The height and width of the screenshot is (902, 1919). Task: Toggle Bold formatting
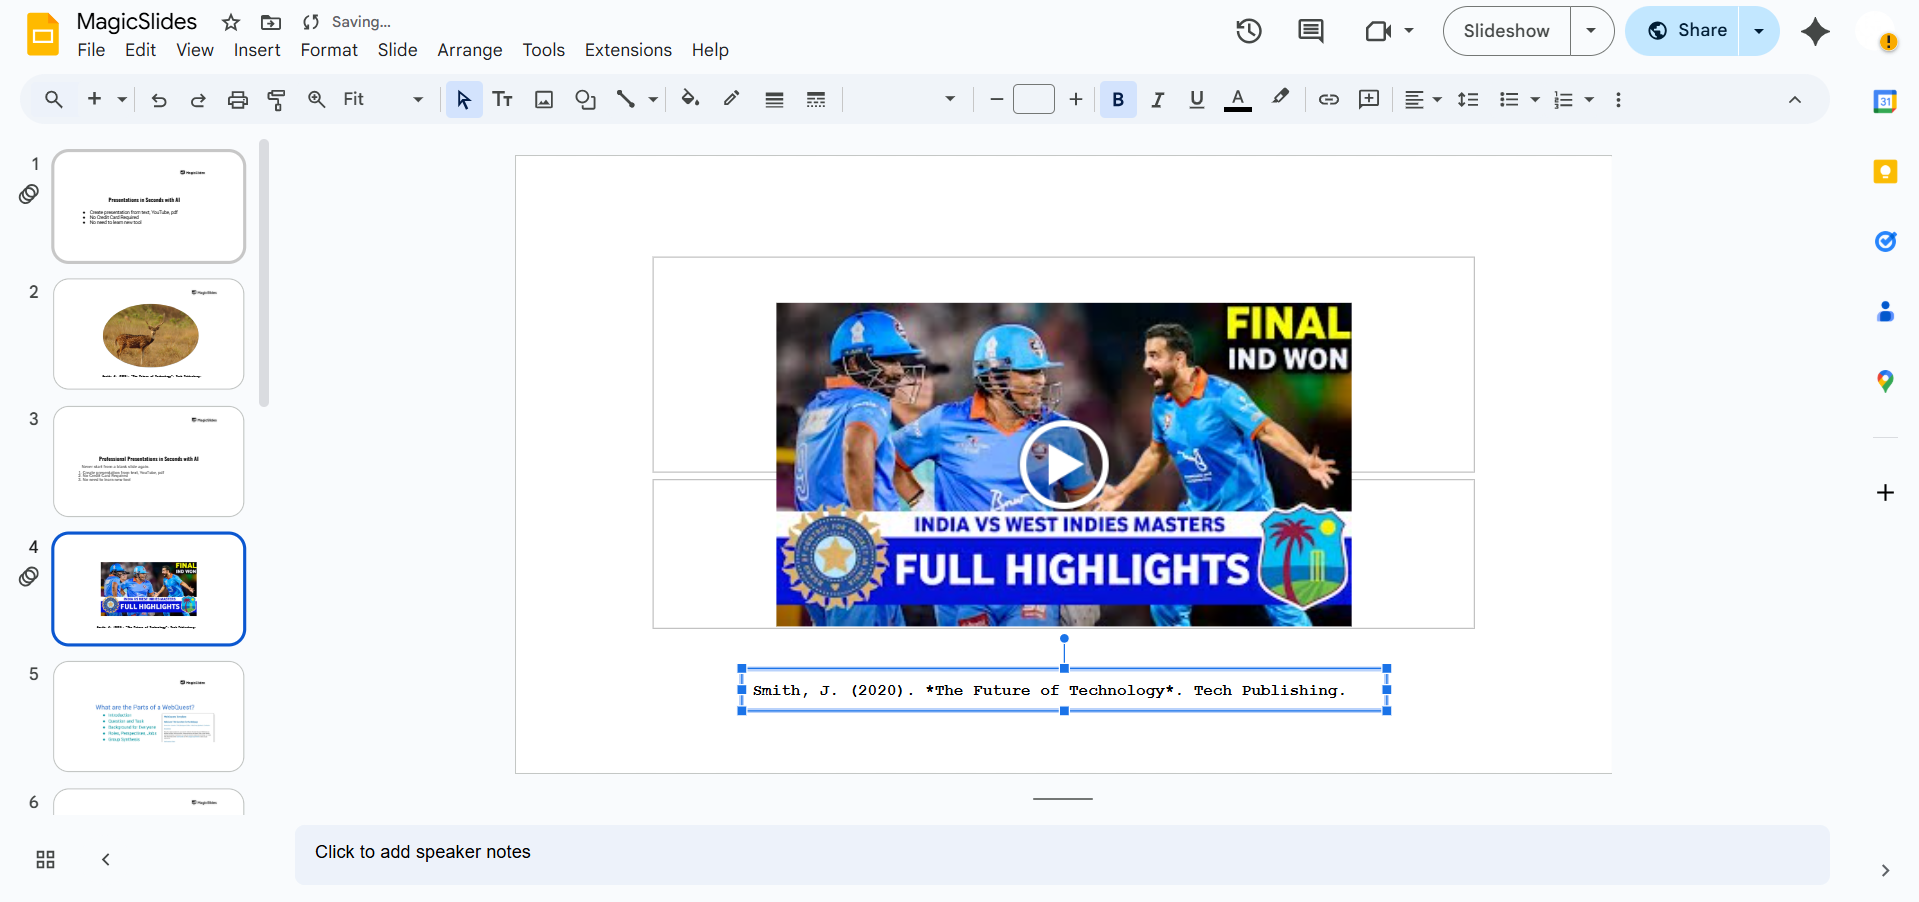1118,99
